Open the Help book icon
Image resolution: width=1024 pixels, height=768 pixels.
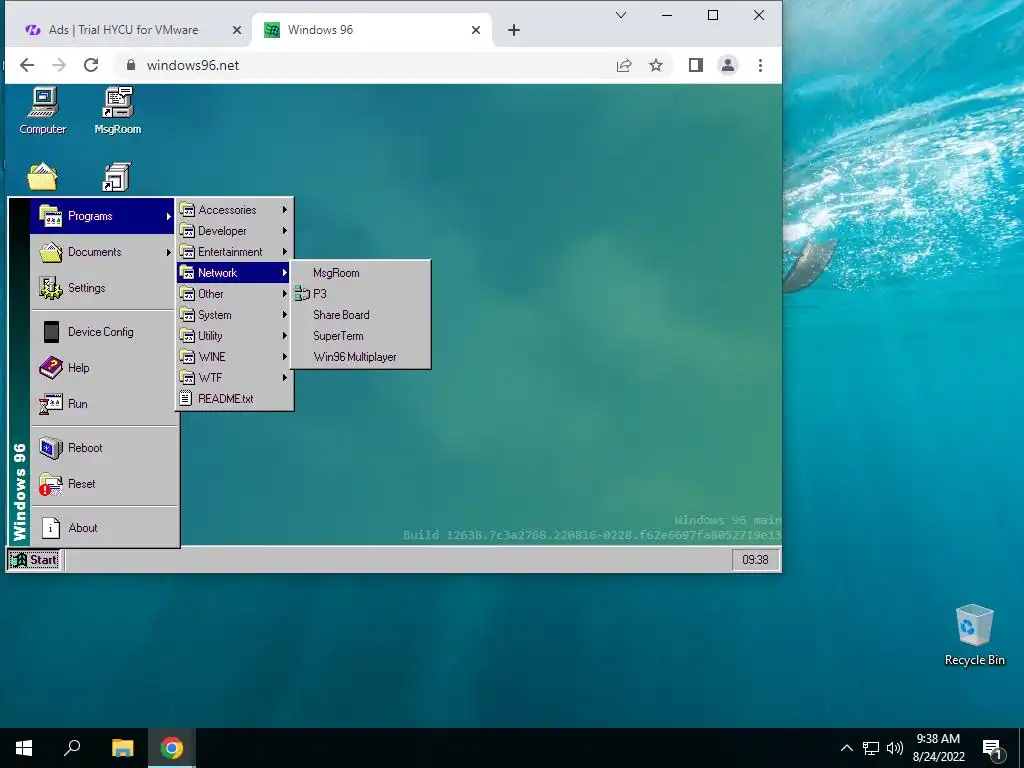click(50, 368)
